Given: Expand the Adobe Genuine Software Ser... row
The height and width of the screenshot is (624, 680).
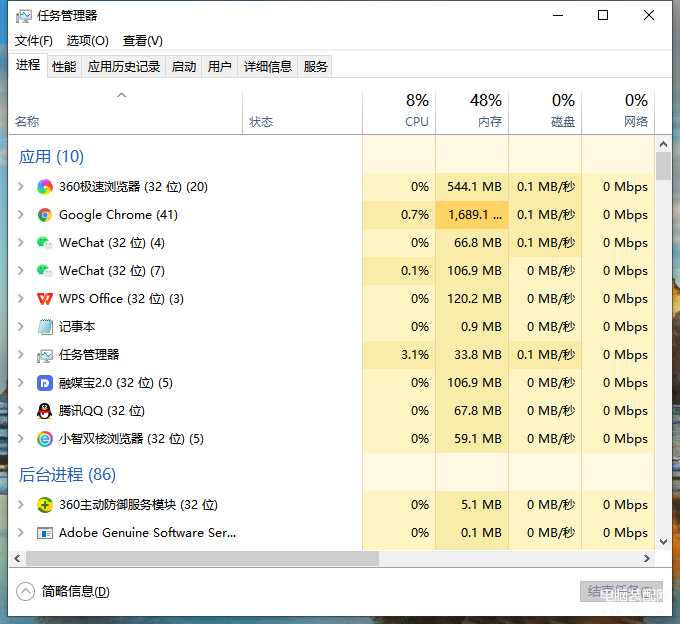Looking at the screenshot, I should (20, 533).
